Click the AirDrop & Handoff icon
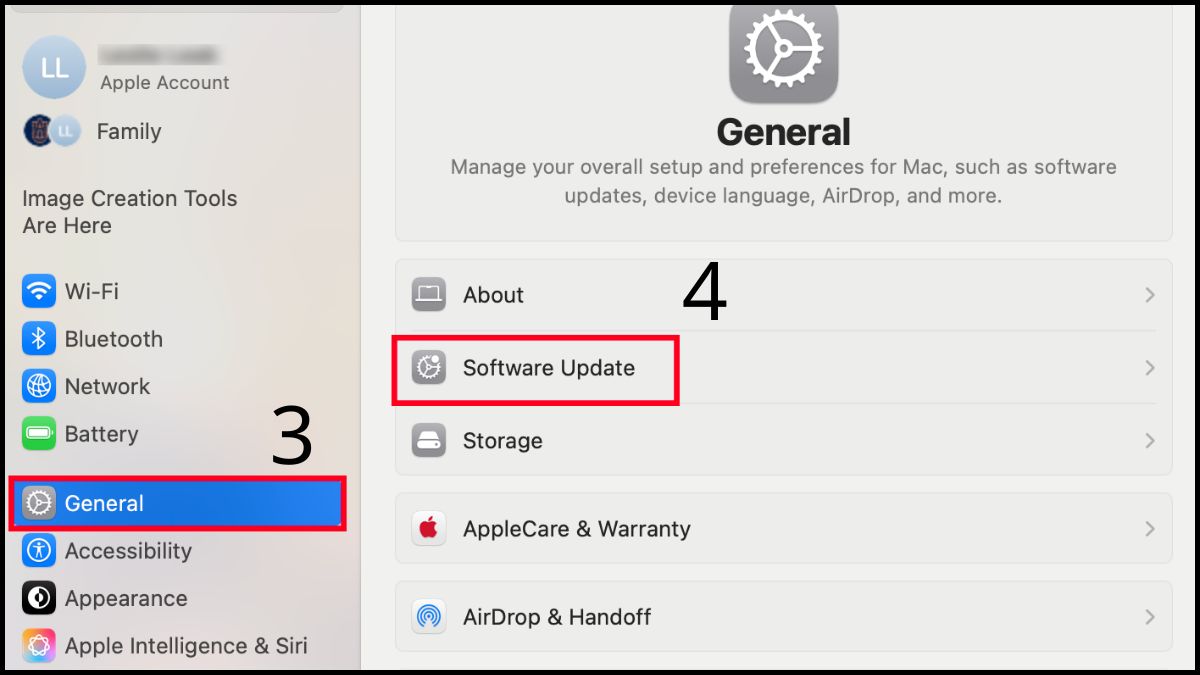 (x=429, y=617)
